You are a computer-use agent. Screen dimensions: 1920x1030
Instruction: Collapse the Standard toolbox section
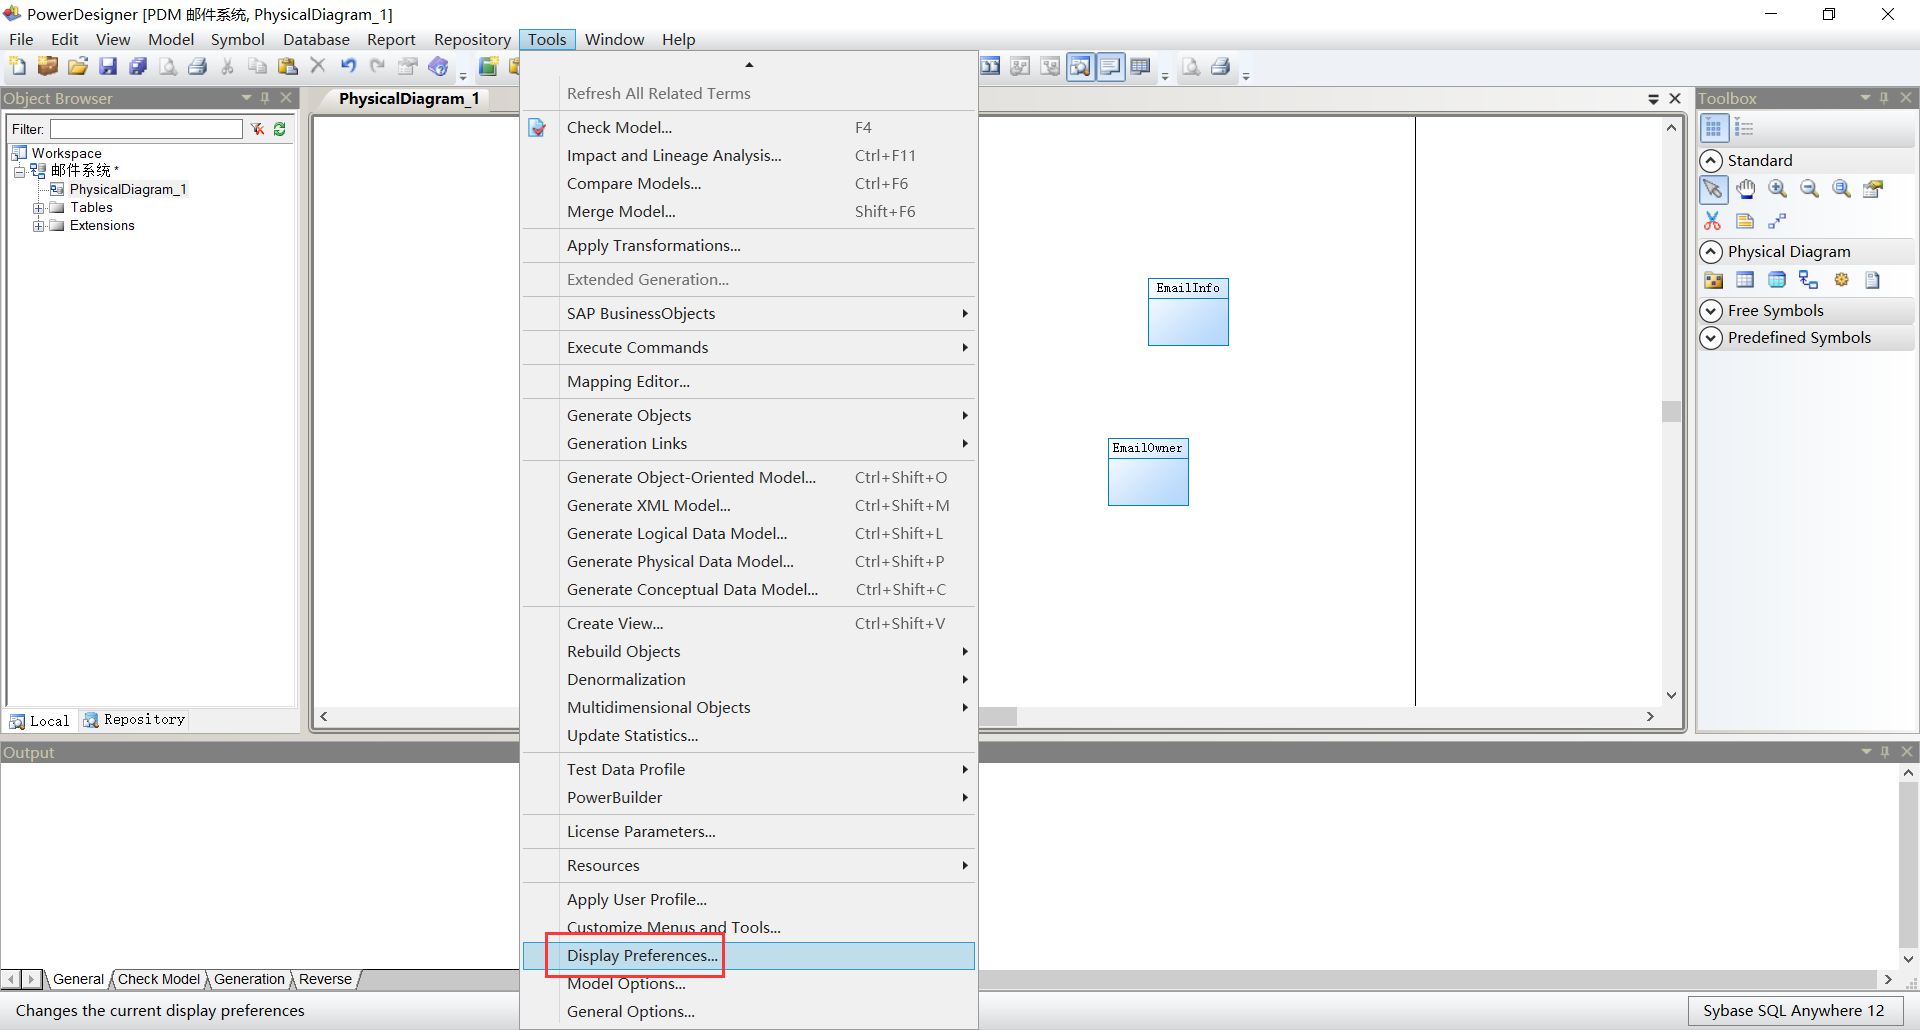(1712, 161)
